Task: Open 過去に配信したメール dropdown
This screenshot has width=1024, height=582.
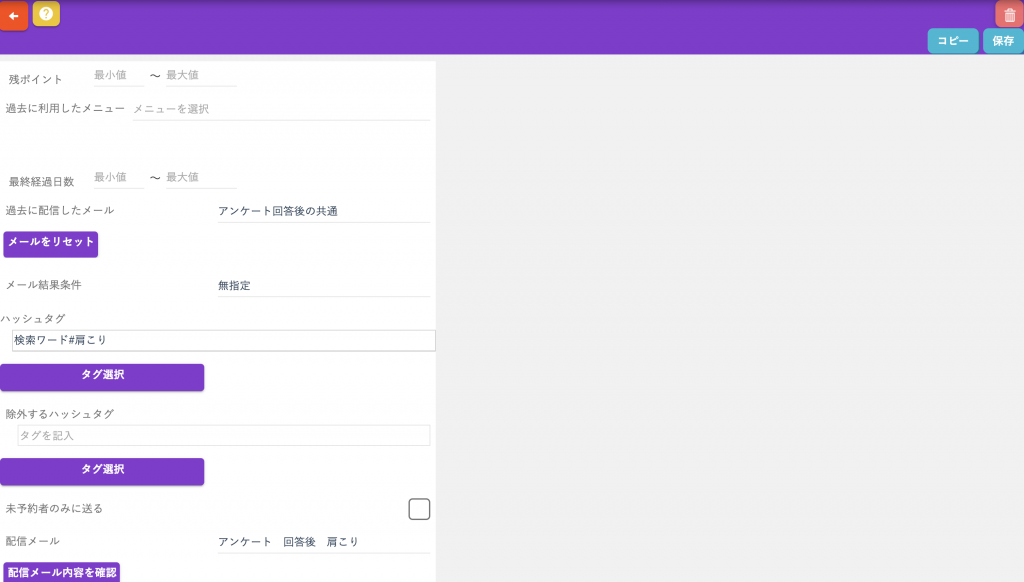Action: coord(323,211)
